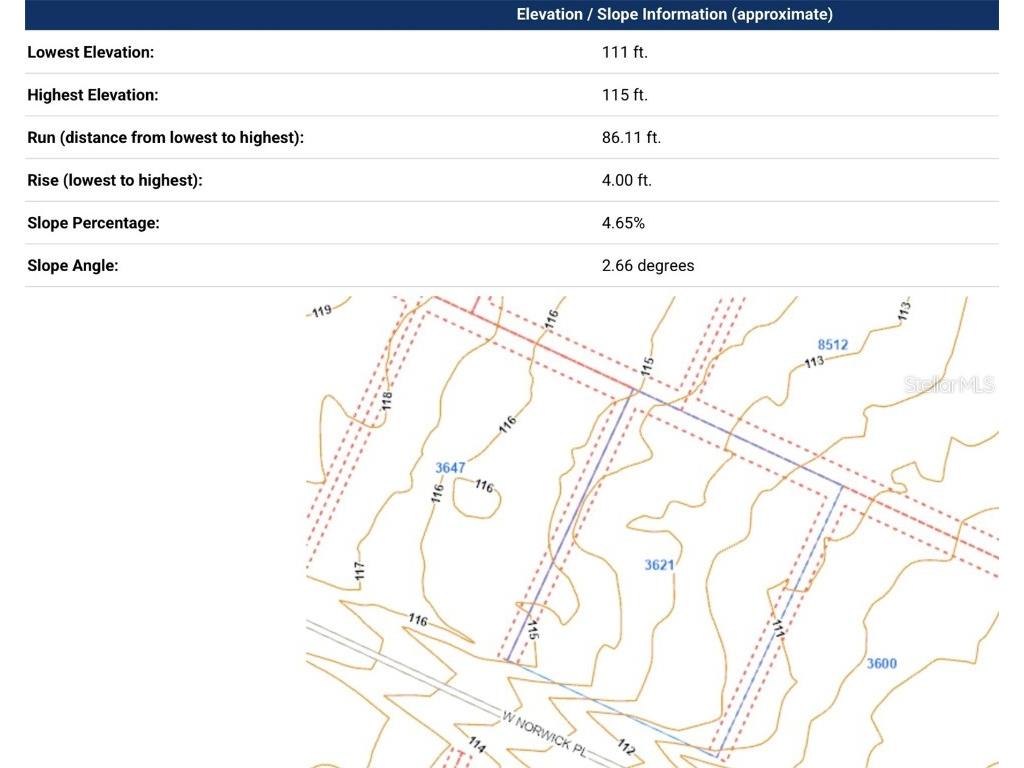Click the 111 ft. lowest elevation value
The image size is (1024, 768).
point(625,52)
